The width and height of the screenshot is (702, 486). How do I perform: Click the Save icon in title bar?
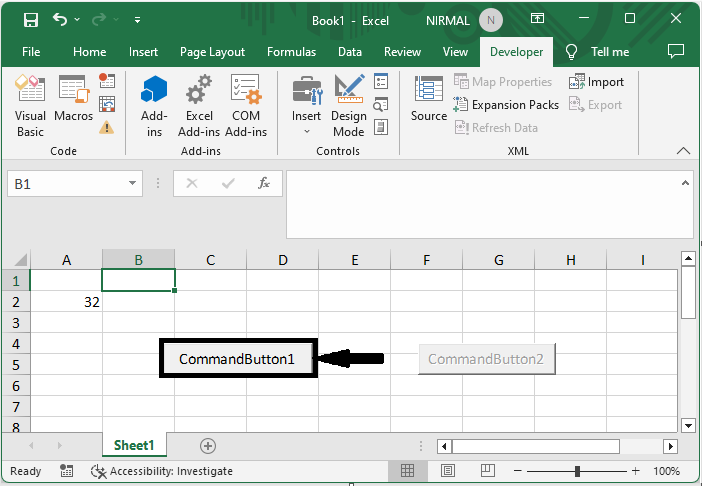(30, 19)
